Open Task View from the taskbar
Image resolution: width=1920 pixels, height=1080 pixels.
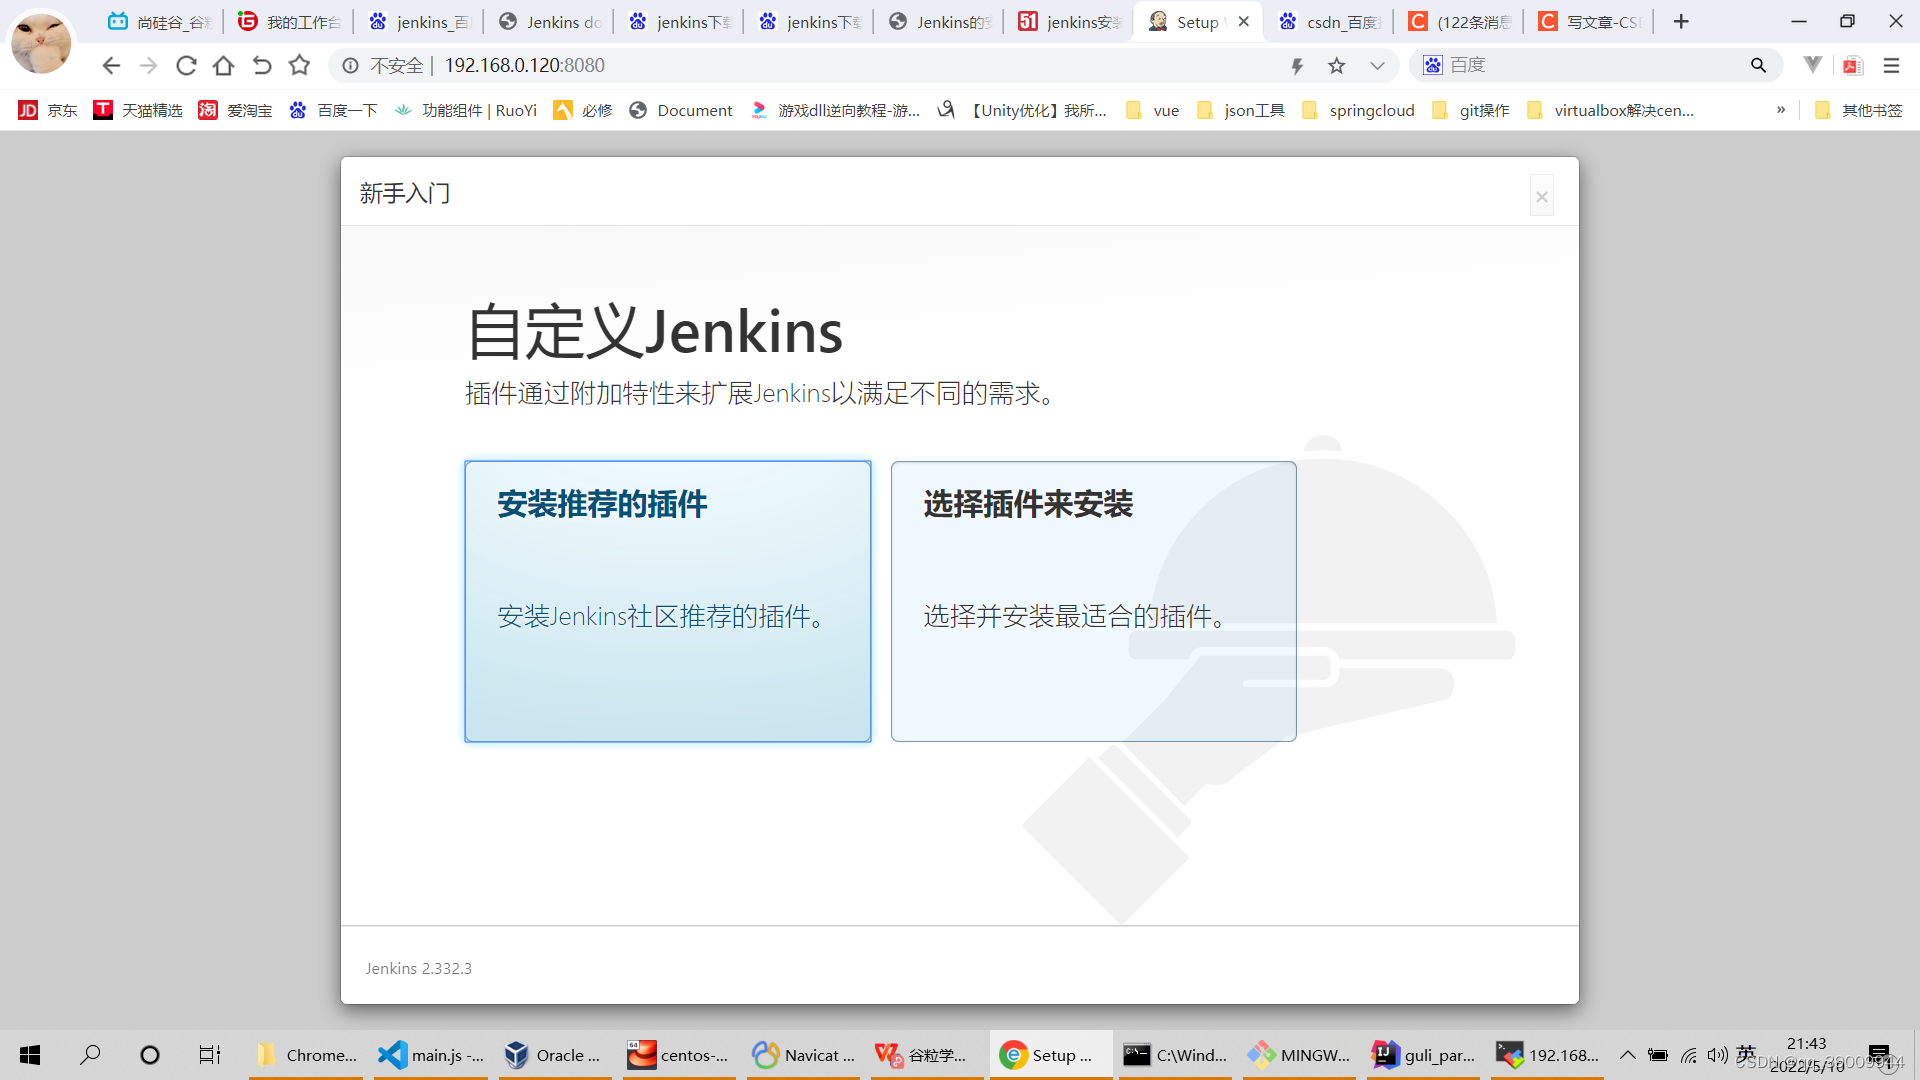tap(209, 1054)
